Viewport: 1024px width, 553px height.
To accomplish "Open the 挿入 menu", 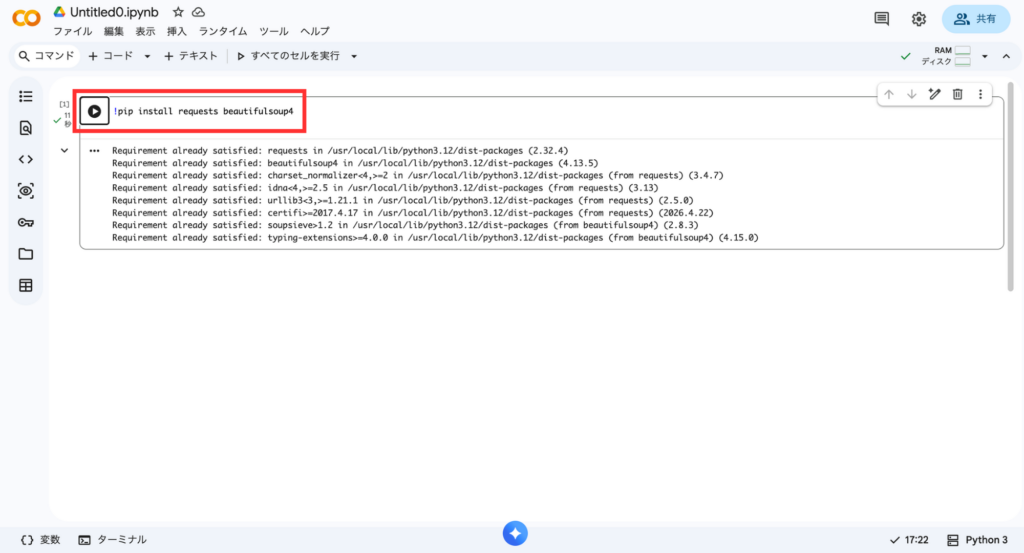I will (176, 31).
